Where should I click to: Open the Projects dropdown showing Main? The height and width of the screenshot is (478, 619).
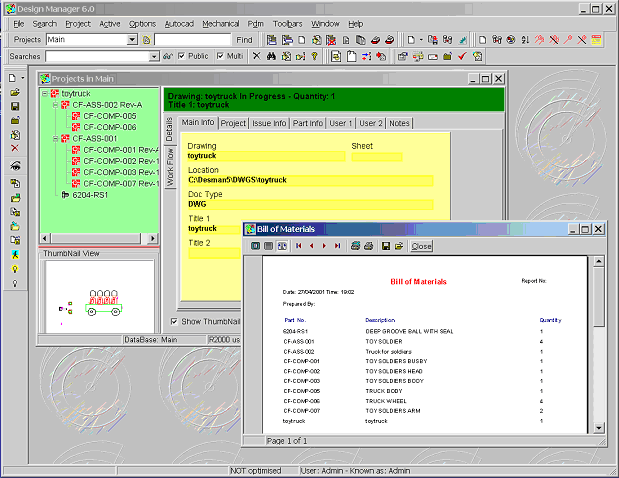pos(132,39)
